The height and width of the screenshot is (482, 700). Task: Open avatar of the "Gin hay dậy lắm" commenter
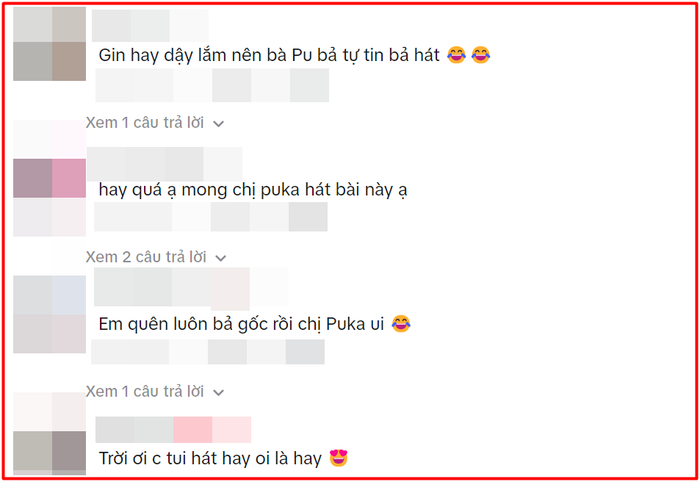[x=50, y=43]
